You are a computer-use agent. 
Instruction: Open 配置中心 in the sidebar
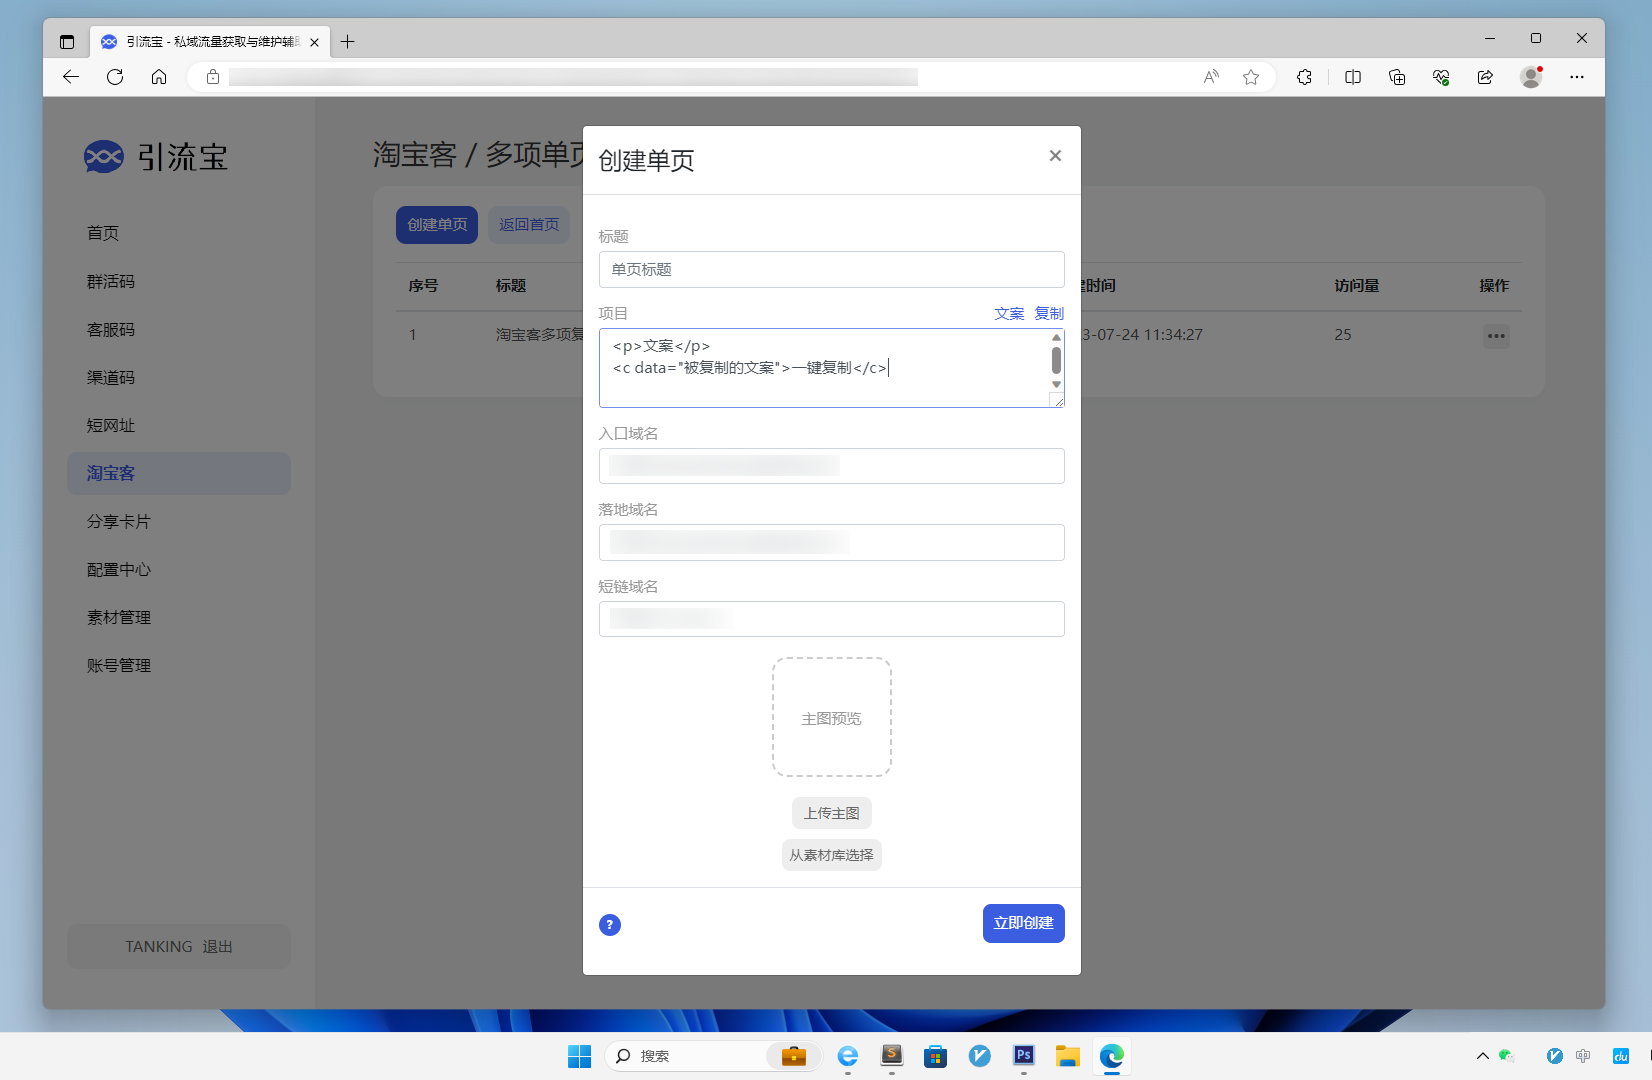click(119, 569)
